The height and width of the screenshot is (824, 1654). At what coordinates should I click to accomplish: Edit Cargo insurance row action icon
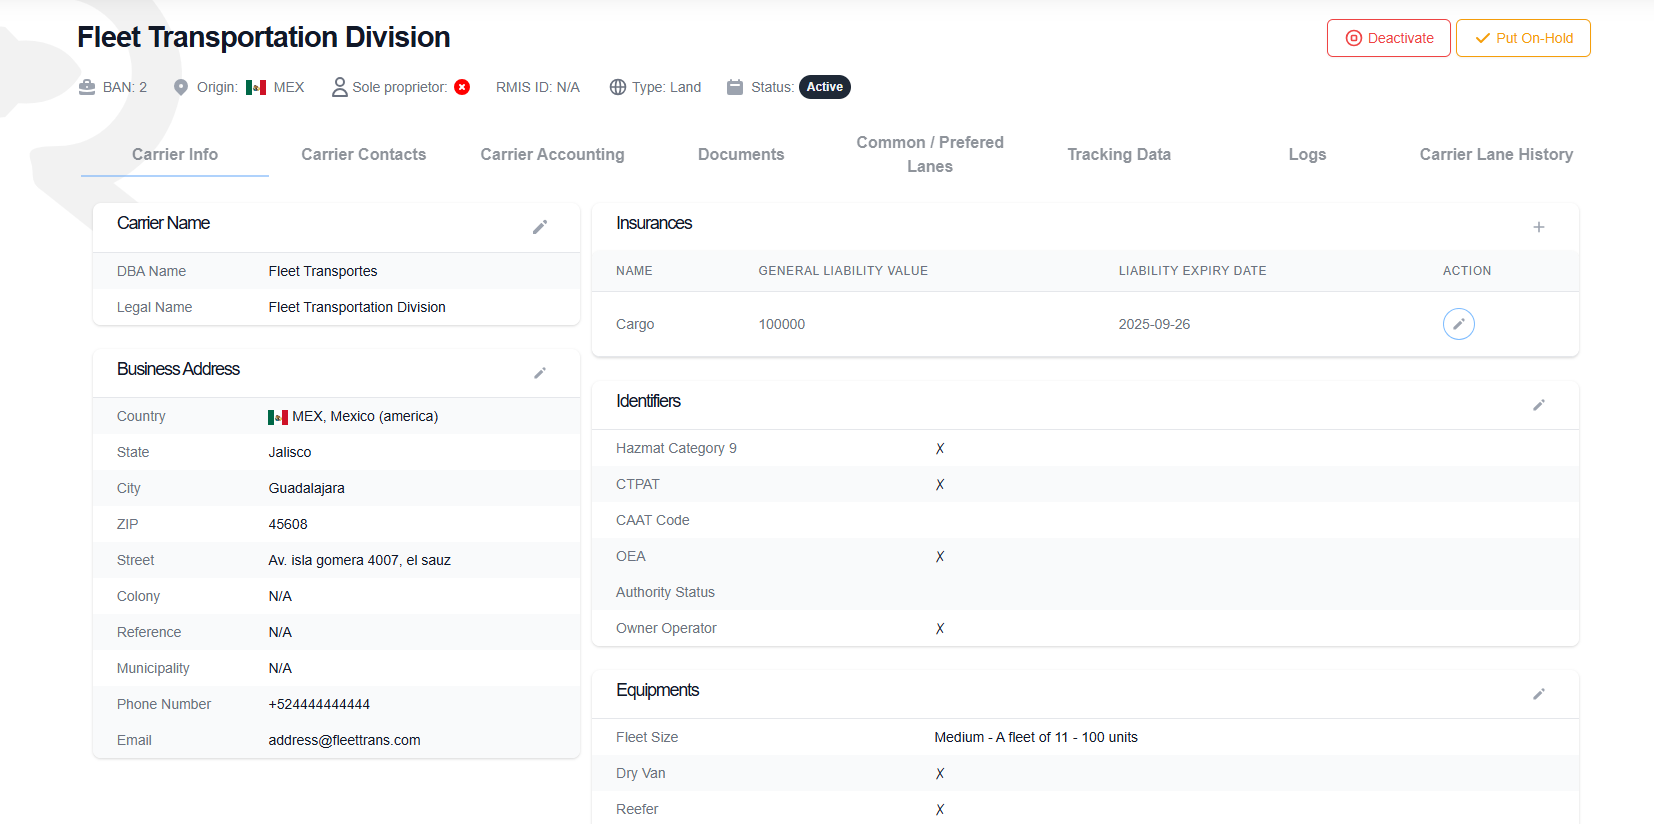point(1459,324)
